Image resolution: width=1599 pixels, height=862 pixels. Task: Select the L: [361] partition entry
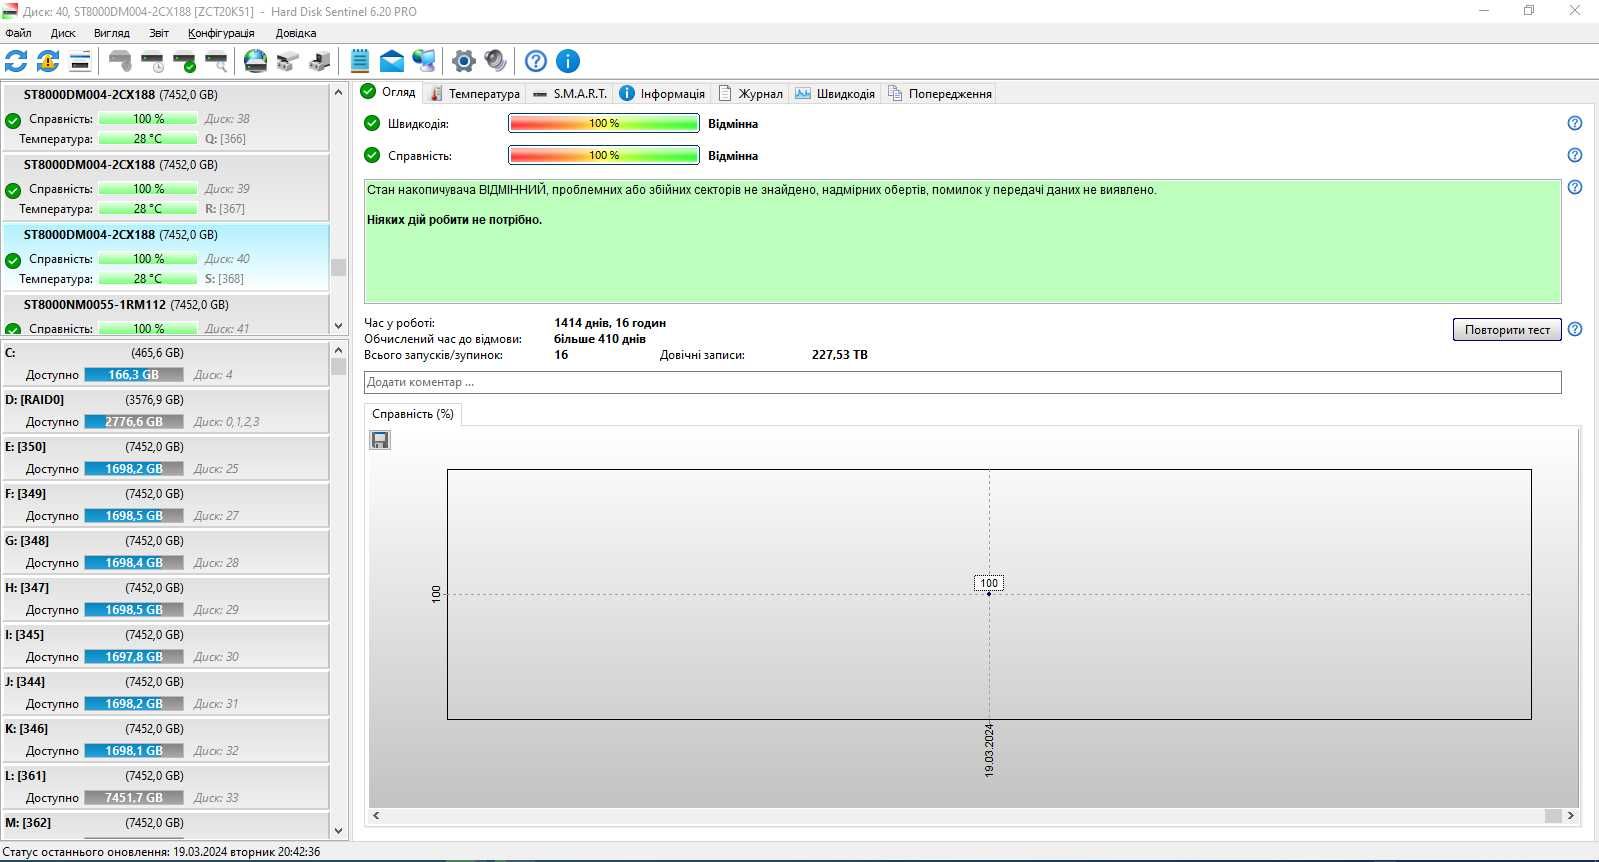point(165,787)
